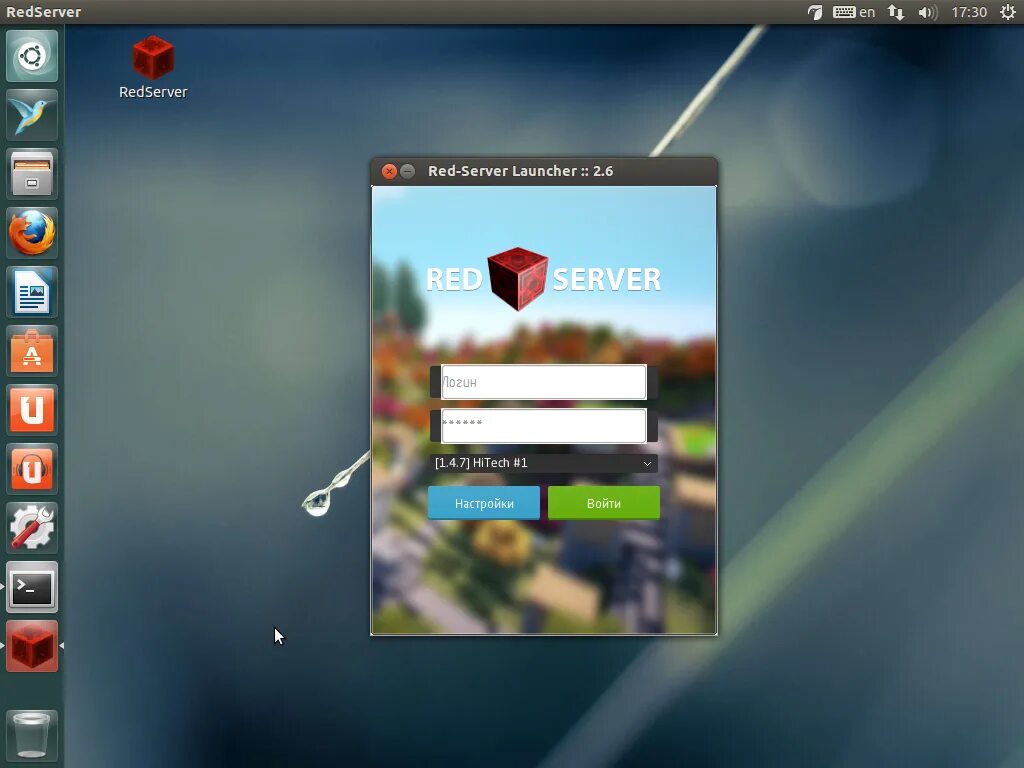Screen dimensions: 1024x768
Task: Launch Firefox browser from the dock
Action: [32, 232]
